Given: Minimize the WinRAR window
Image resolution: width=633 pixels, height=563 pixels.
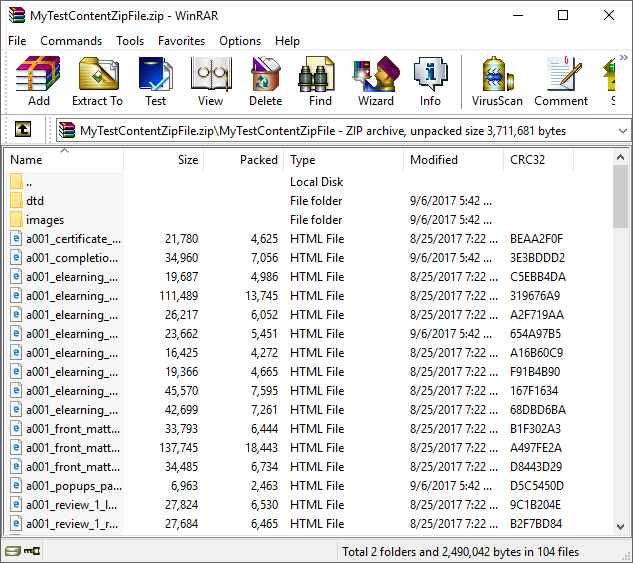Looking at the screenshot, I should click(x=518, y=15).
